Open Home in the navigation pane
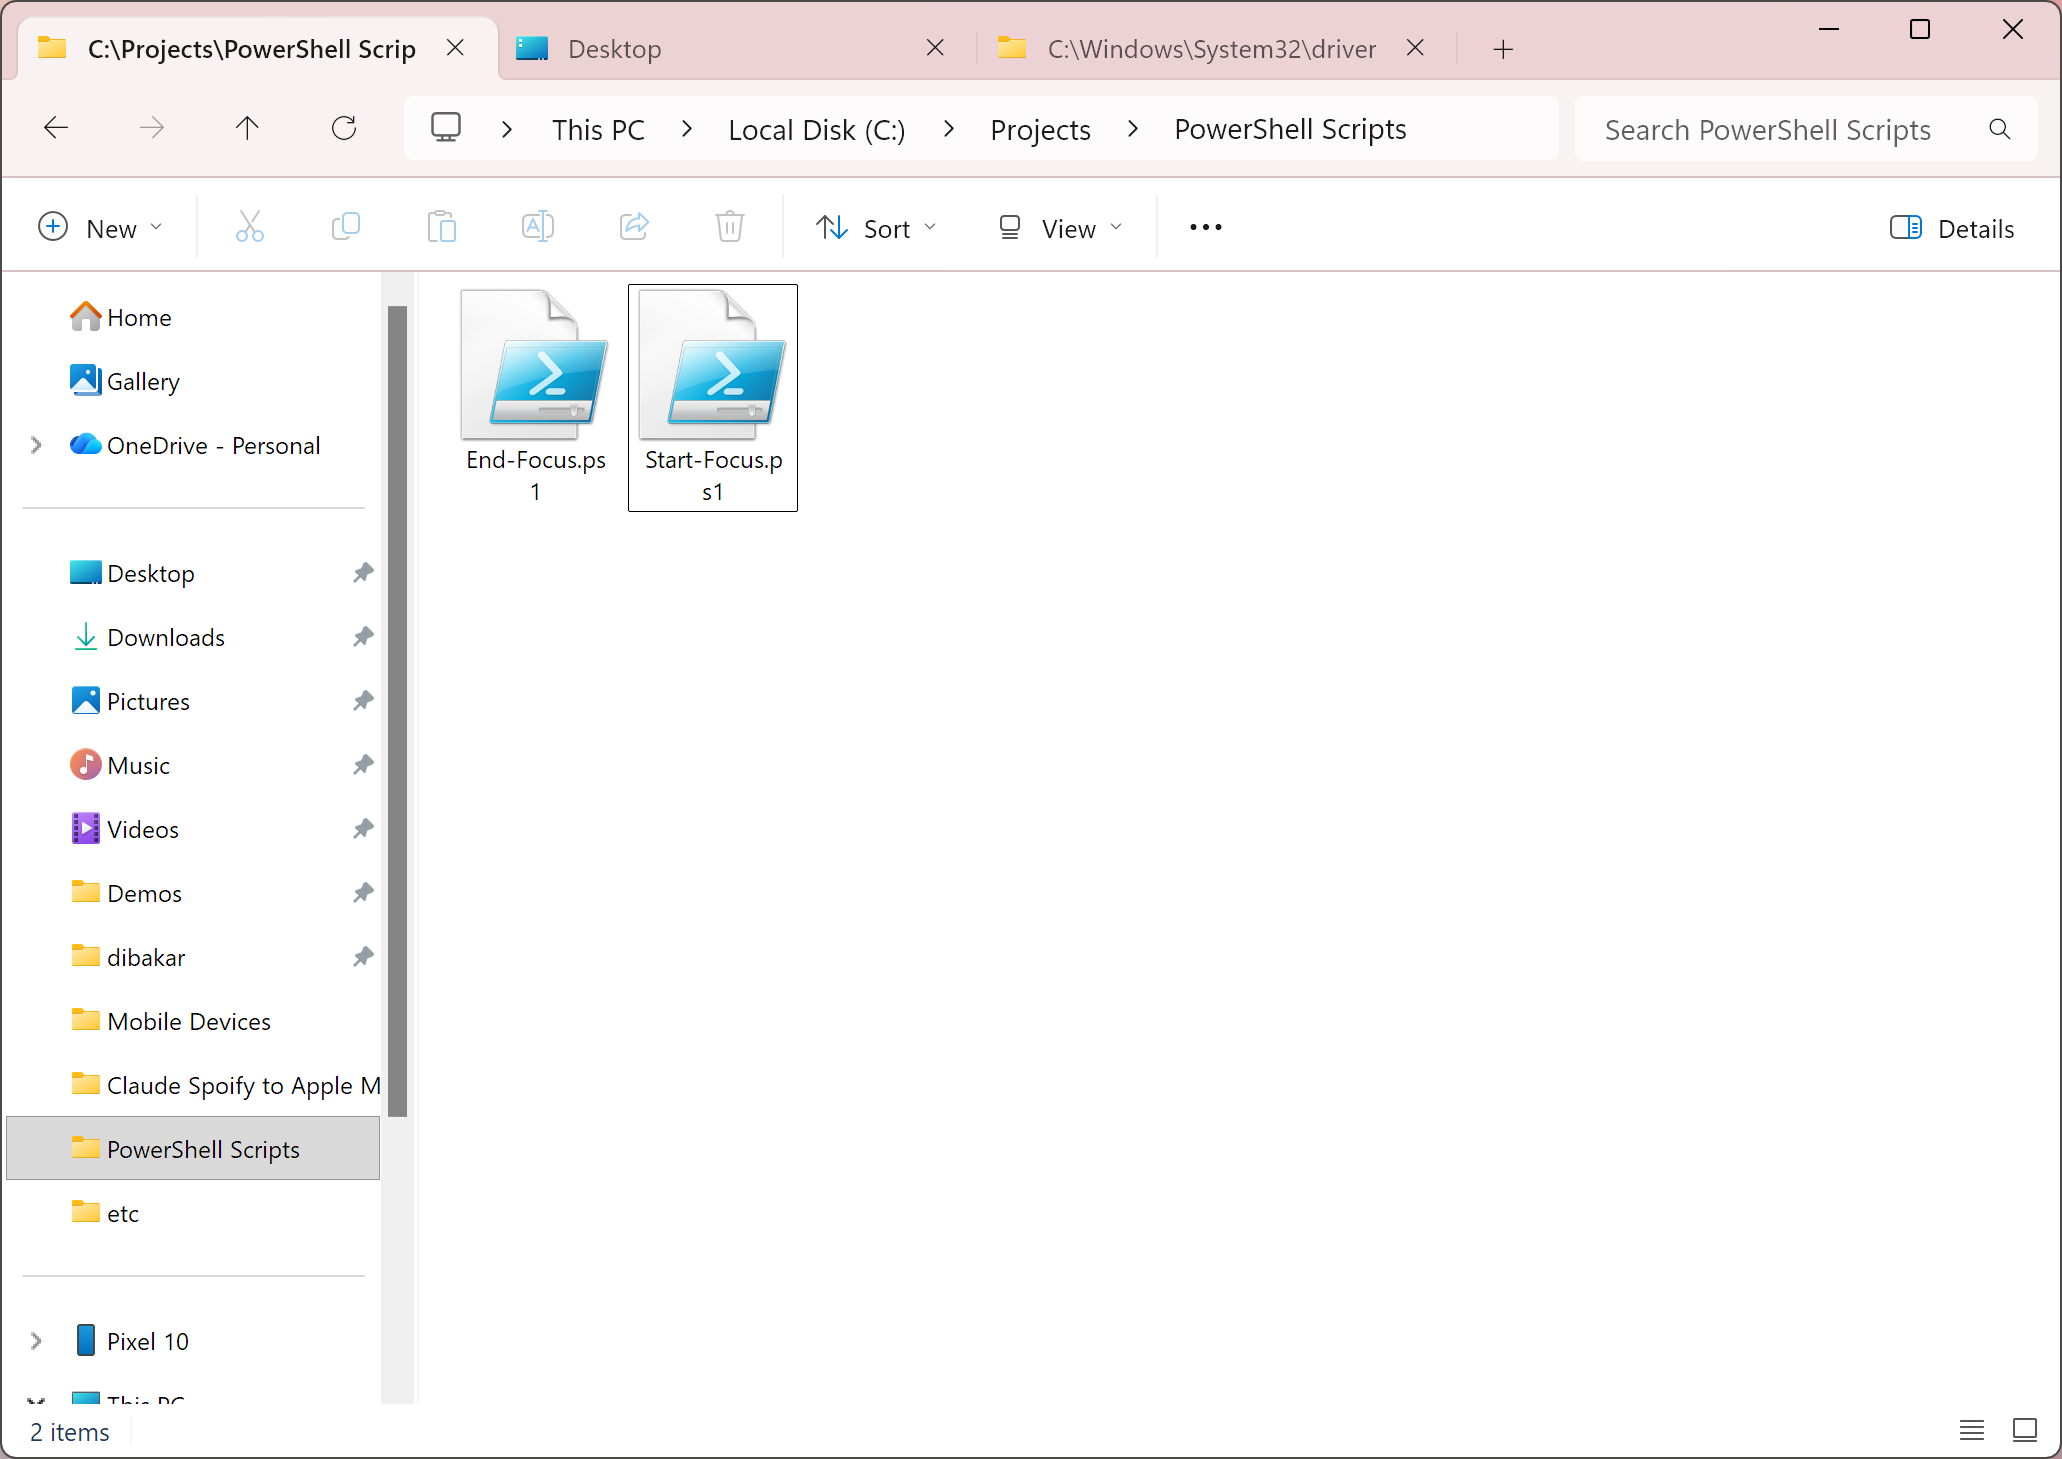 (138, 317)
